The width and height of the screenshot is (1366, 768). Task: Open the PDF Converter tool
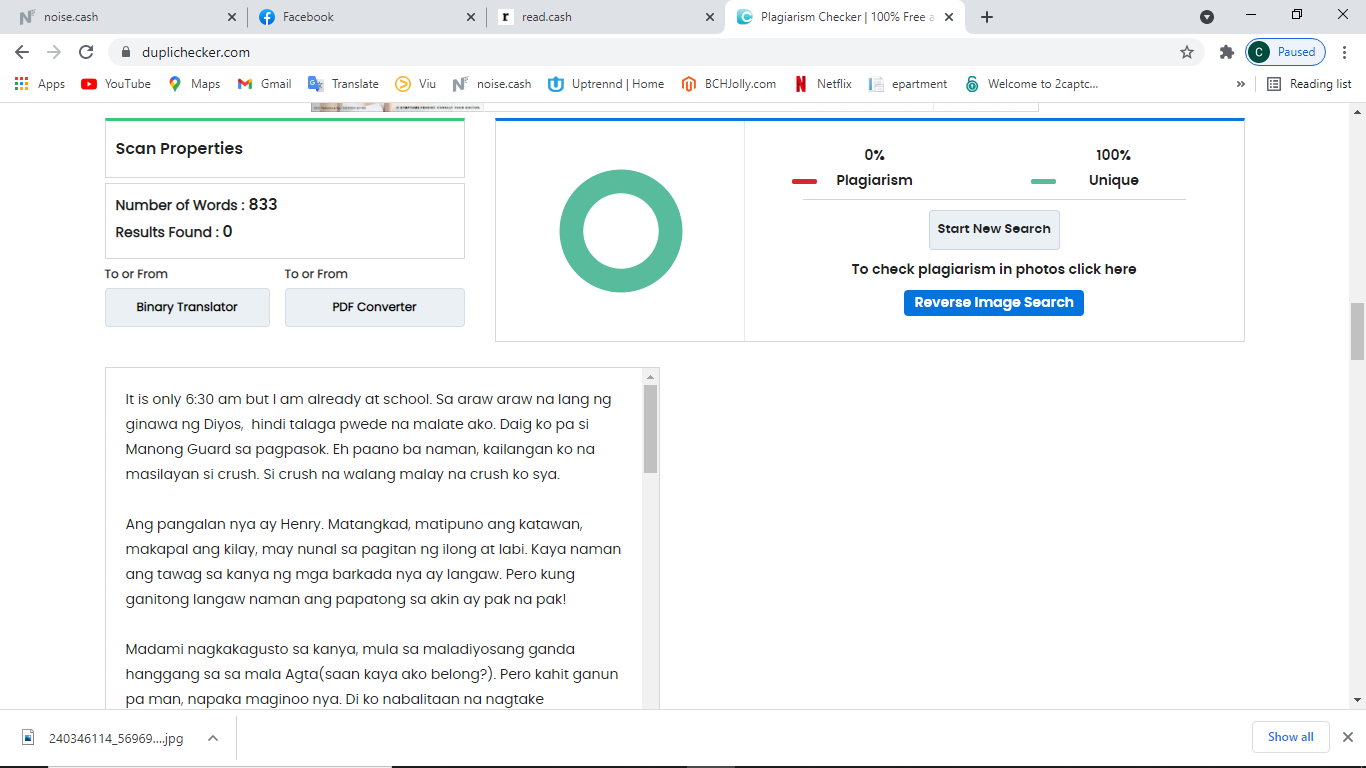pos(374,307)
